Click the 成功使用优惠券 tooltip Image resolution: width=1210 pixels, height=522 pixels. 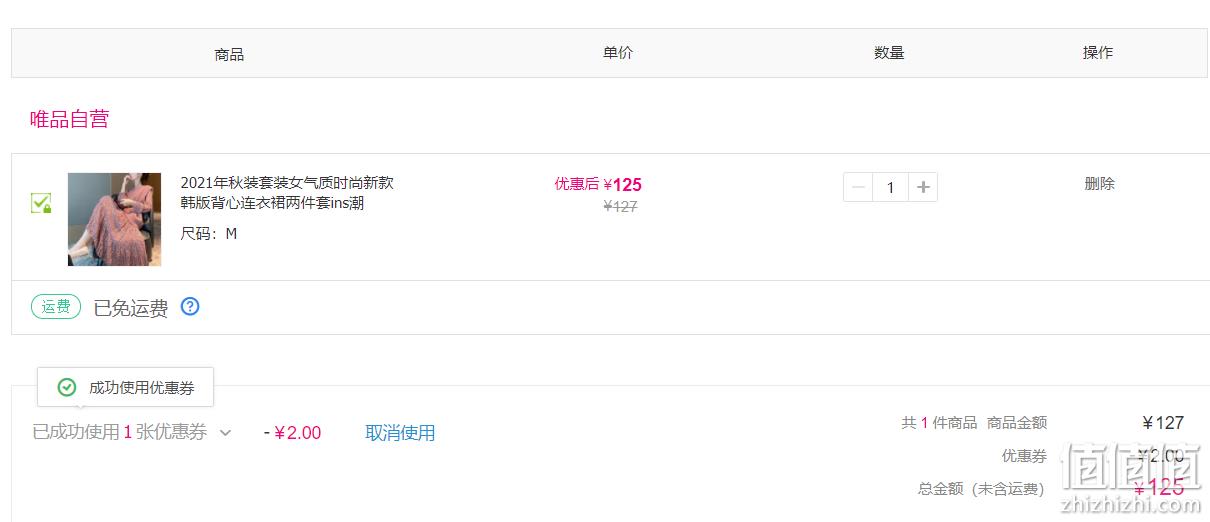125,387
